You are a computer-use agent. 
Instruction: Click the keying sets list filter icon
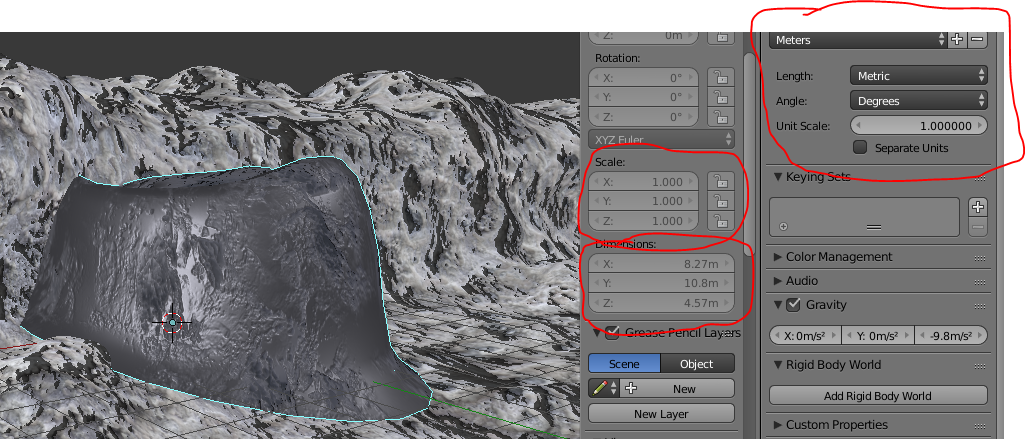(x=784, y=227)
